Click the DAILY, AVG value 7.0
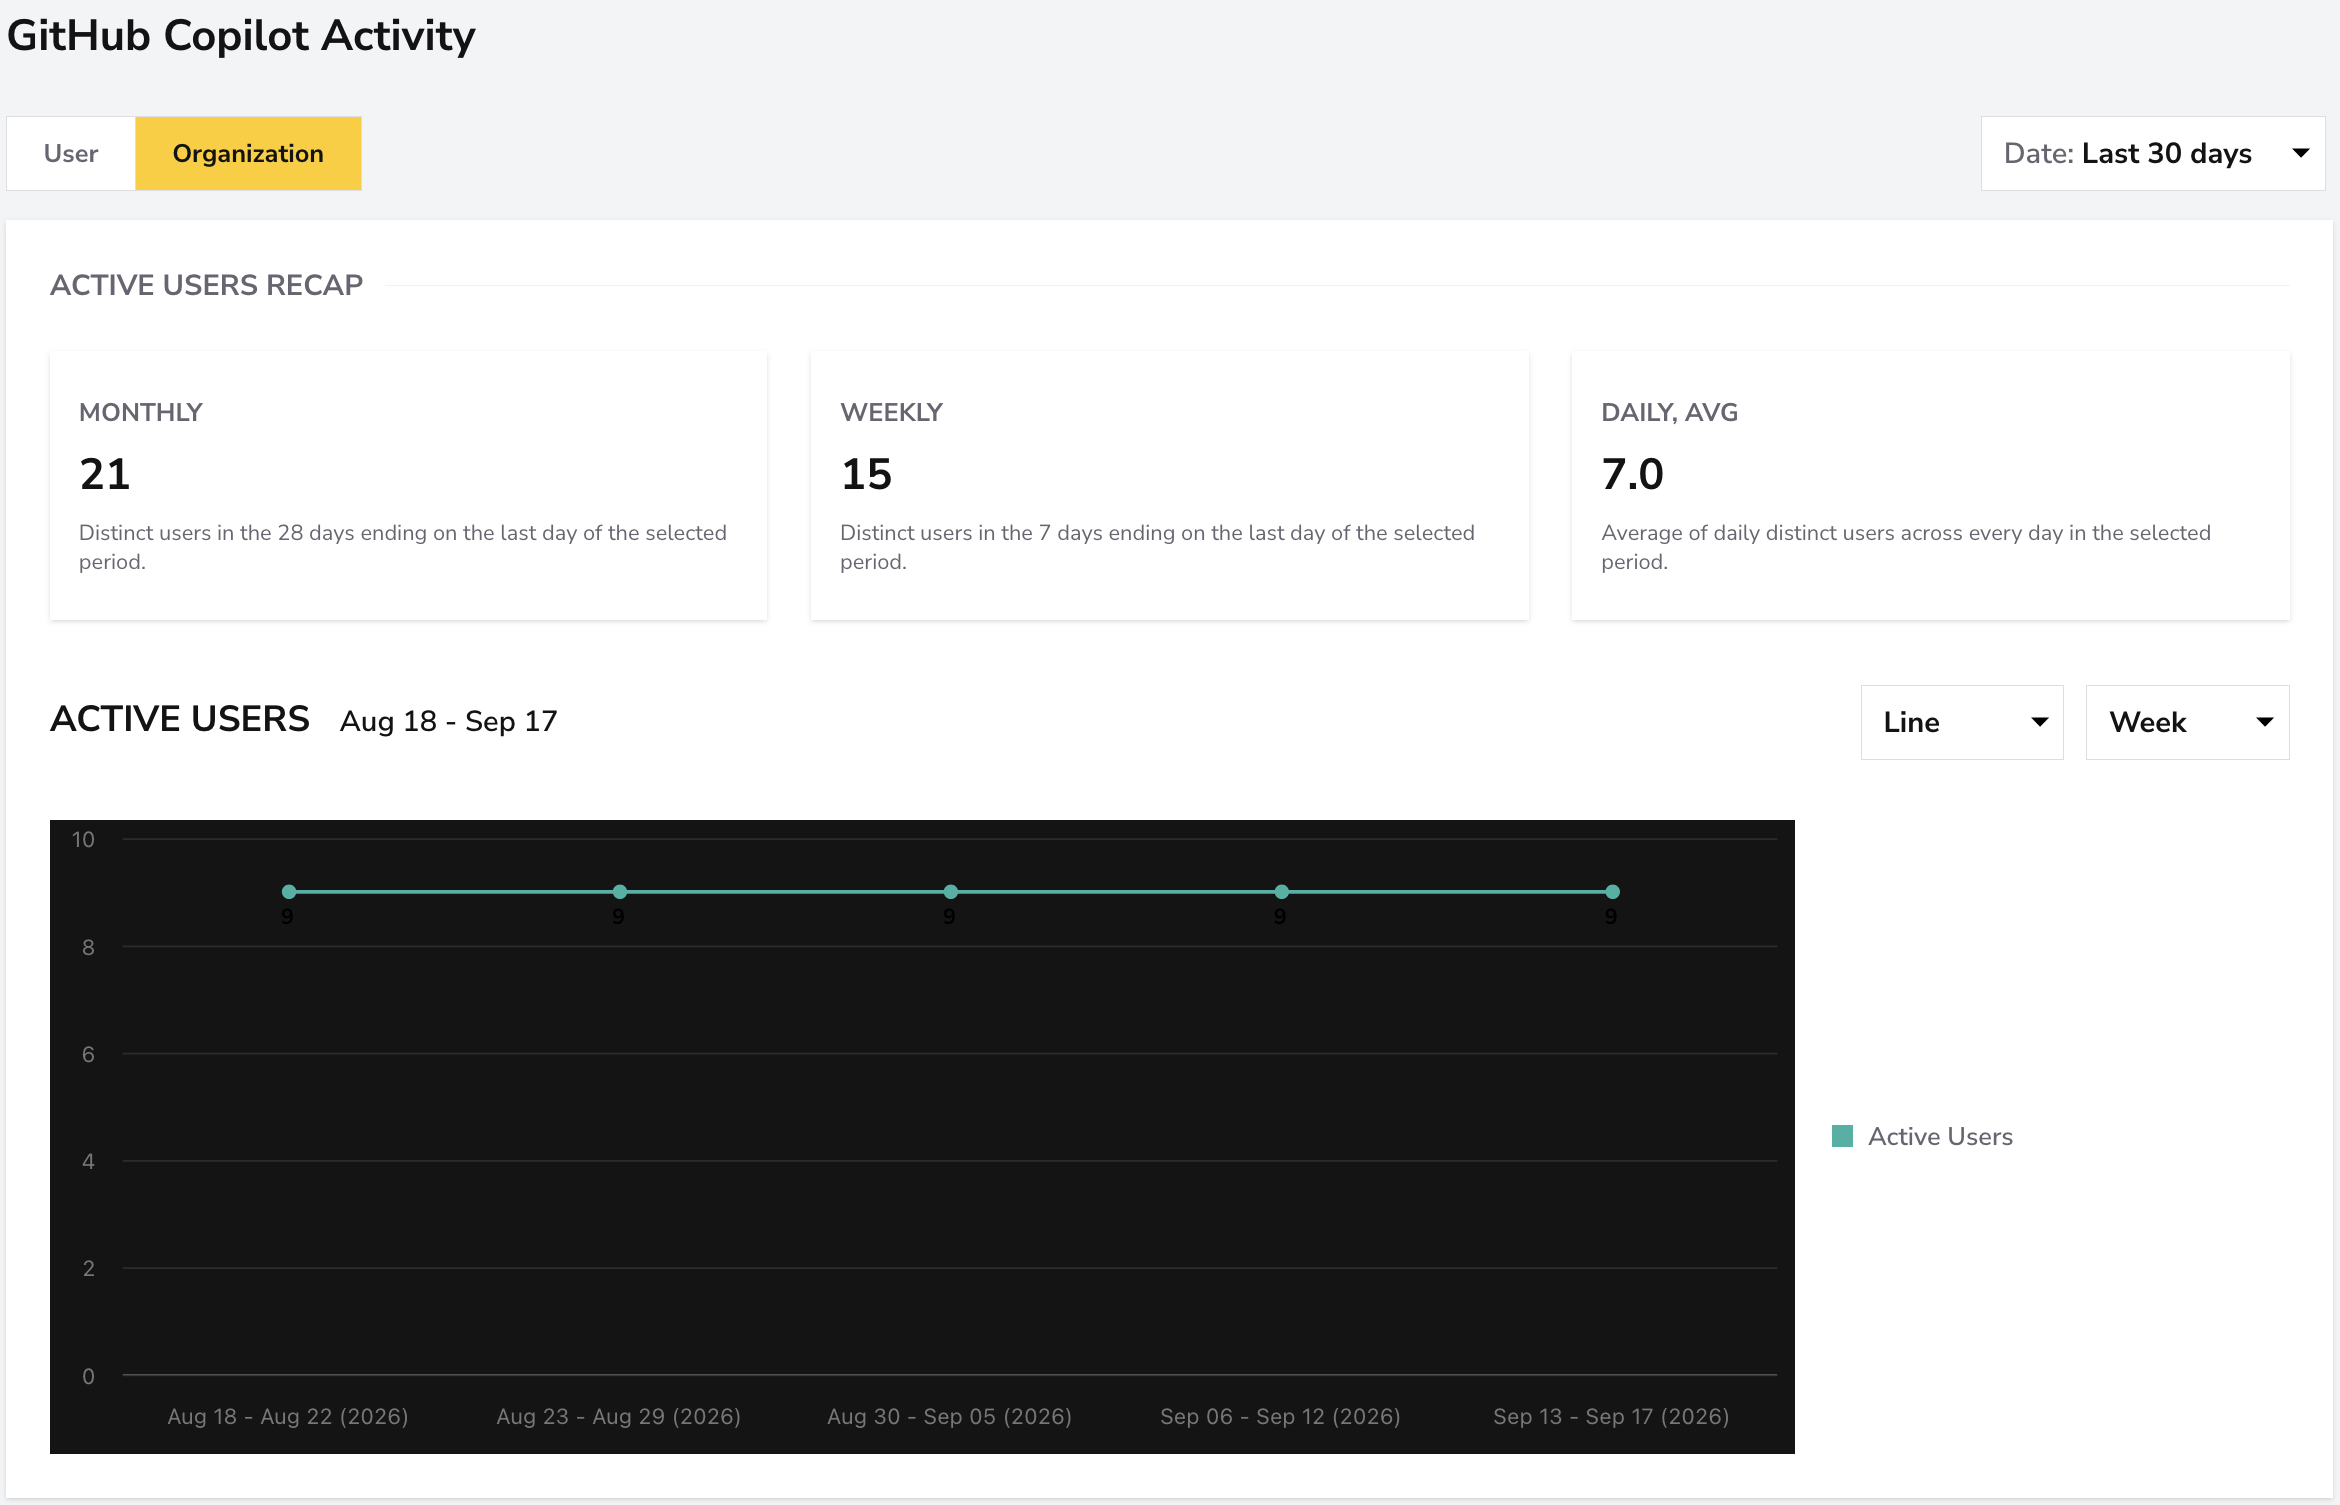 (1632, 473)
